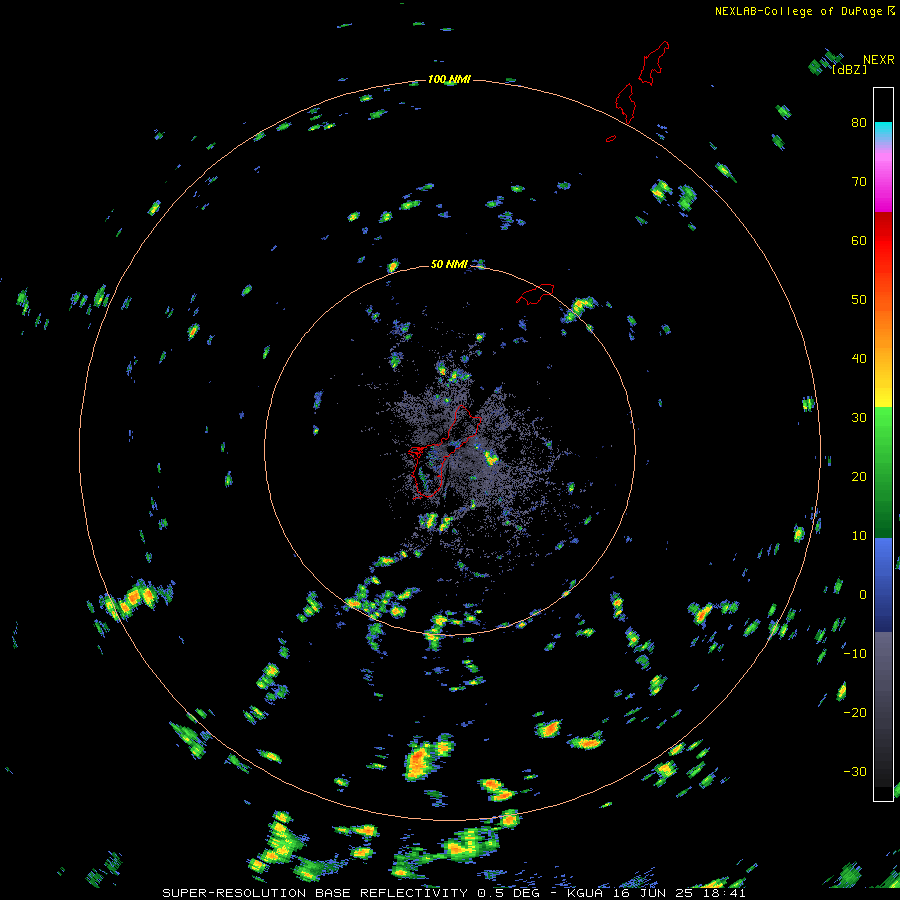Click the dBZ unit label above the color scale
The image size is (900, 900).
(849, 69)
